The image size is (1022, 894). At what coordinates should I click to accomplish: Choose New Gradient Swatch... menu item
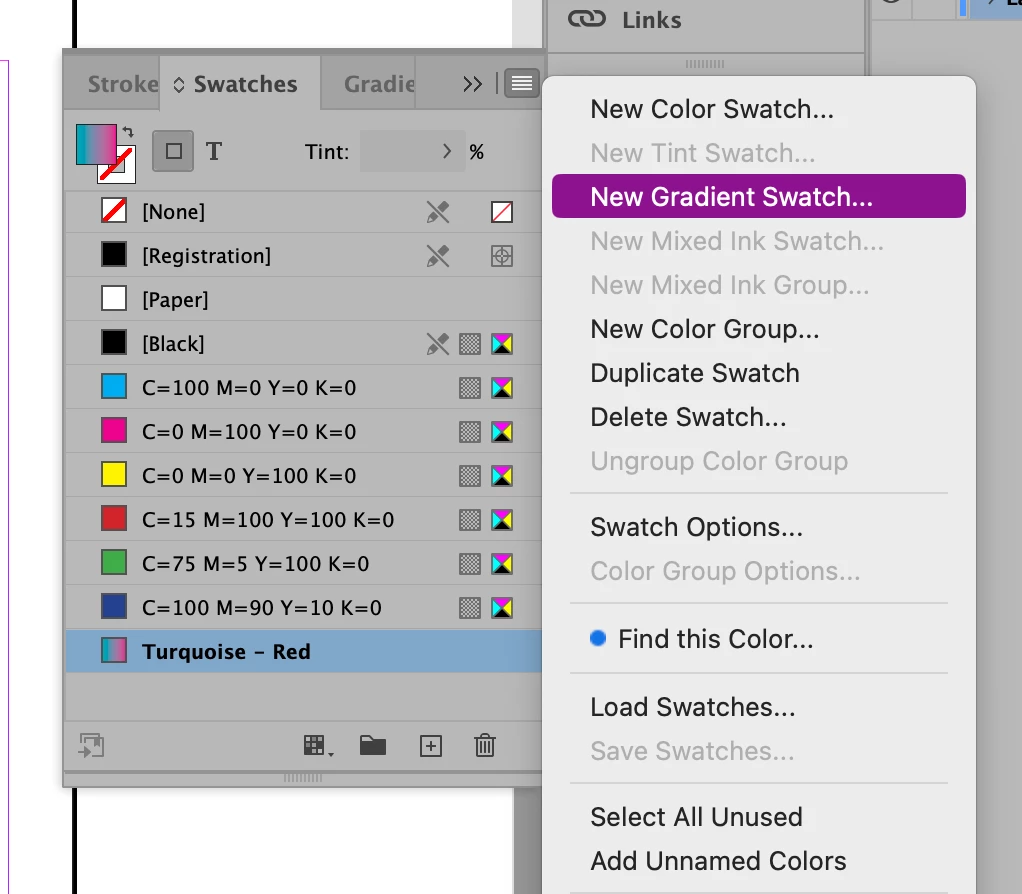click(x=759, y=196)
